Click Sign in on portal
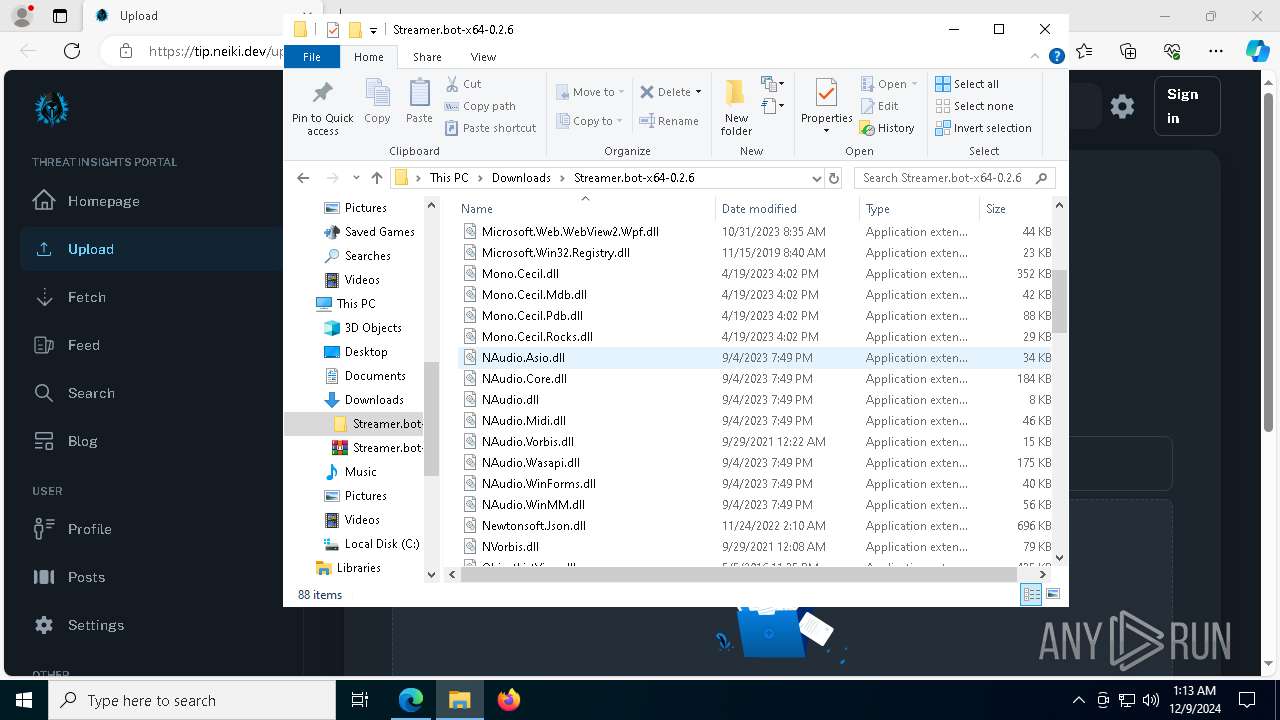Viewport: 1280px width, 720px height. point(1187,106)
